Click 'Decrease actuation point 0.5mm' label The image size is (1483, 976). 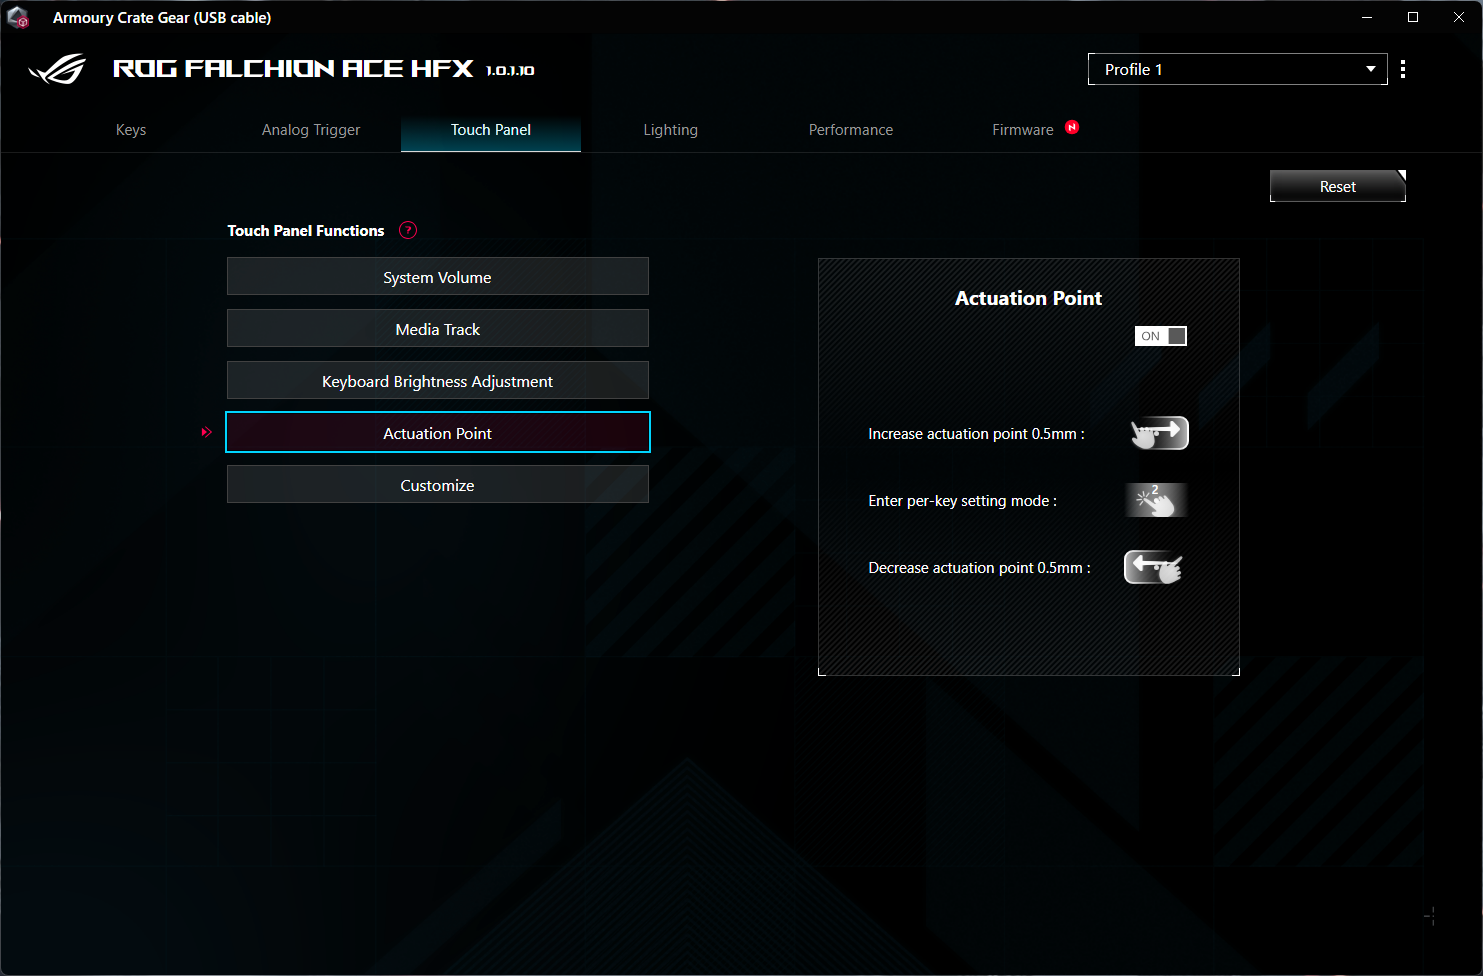979,568
